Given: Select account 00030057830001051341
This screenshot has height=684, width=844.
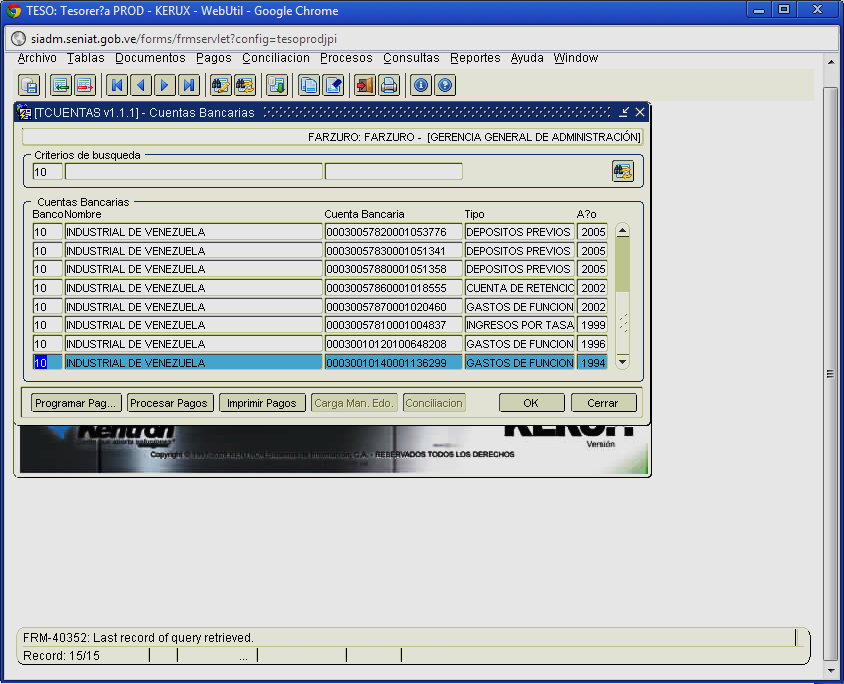Looking at the screenshot, I should click(393, 251).
